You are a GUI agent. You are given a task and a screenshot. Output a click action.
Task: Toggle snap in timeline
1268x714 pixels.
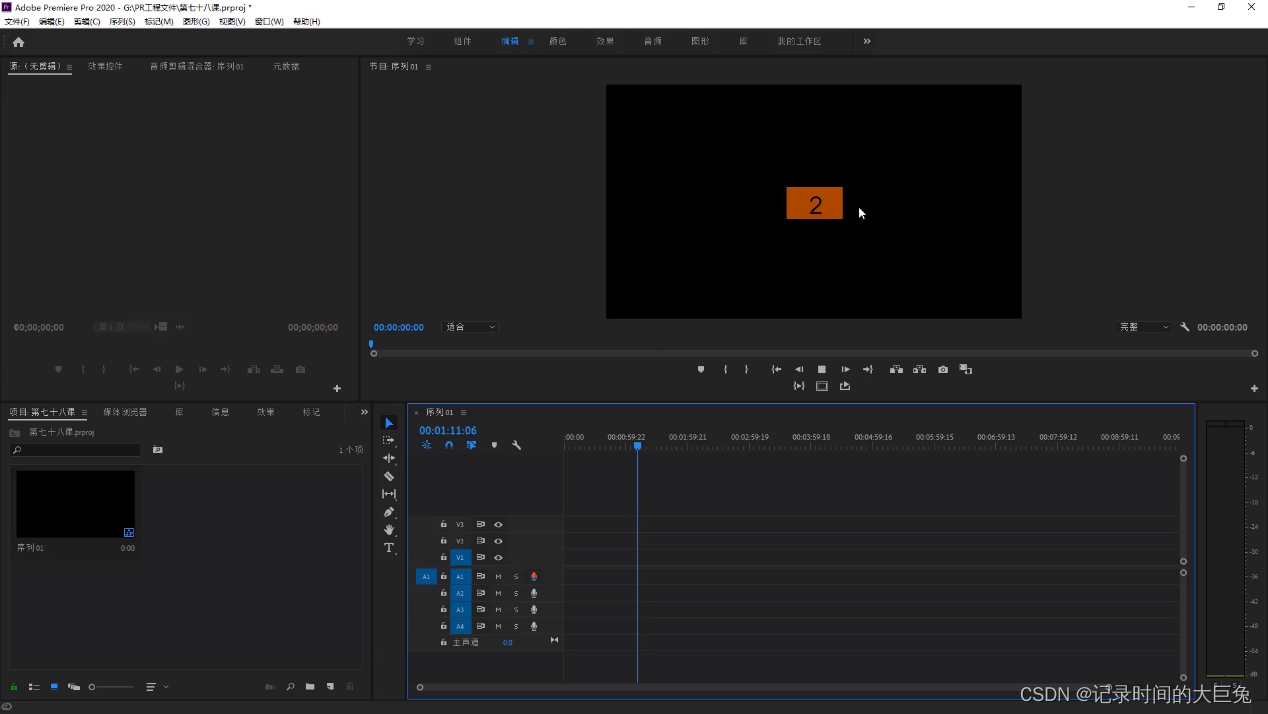(x=449, y=445)
